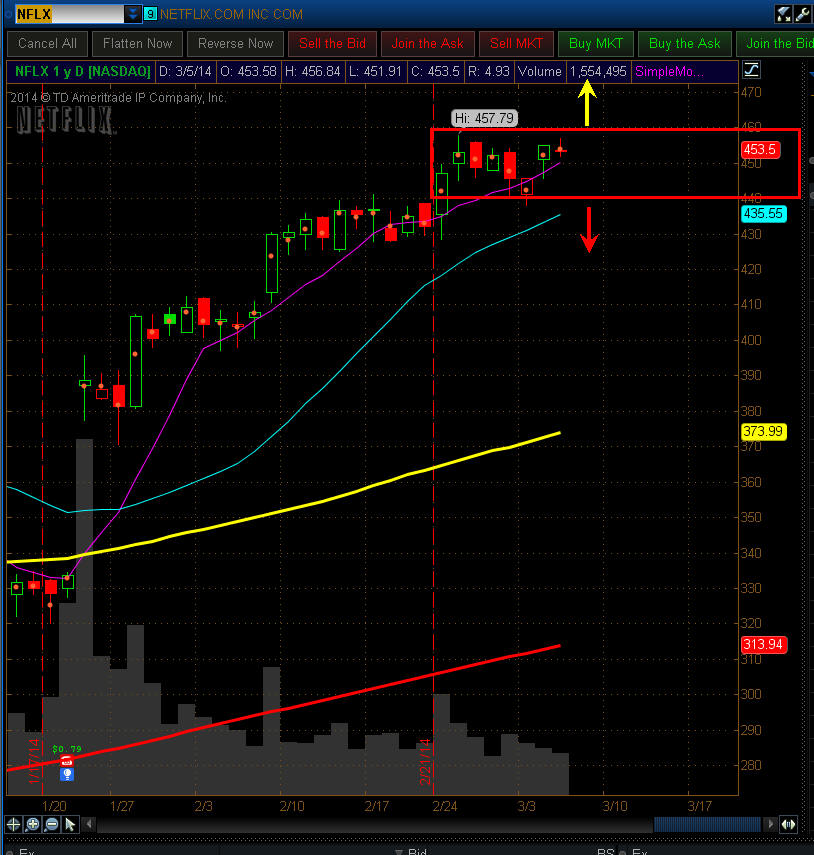Click the Join the Bid button
814x855 pixels.
tap(776, 44)
